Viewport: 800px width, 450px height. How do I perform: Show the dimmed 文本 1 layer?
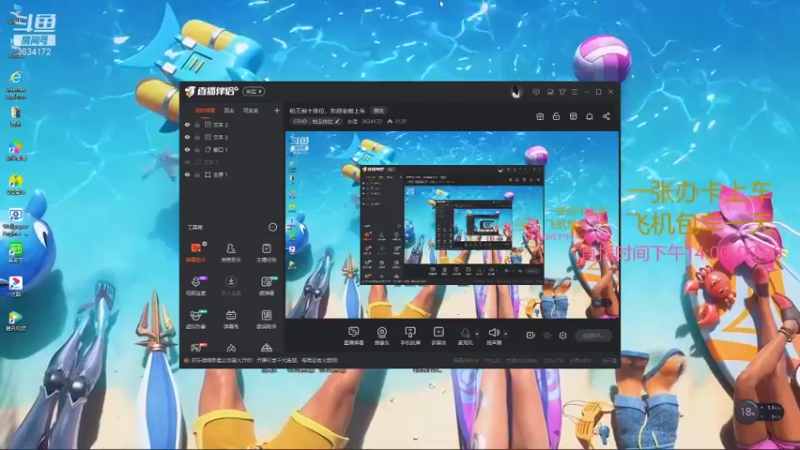(x=187, y=162)
